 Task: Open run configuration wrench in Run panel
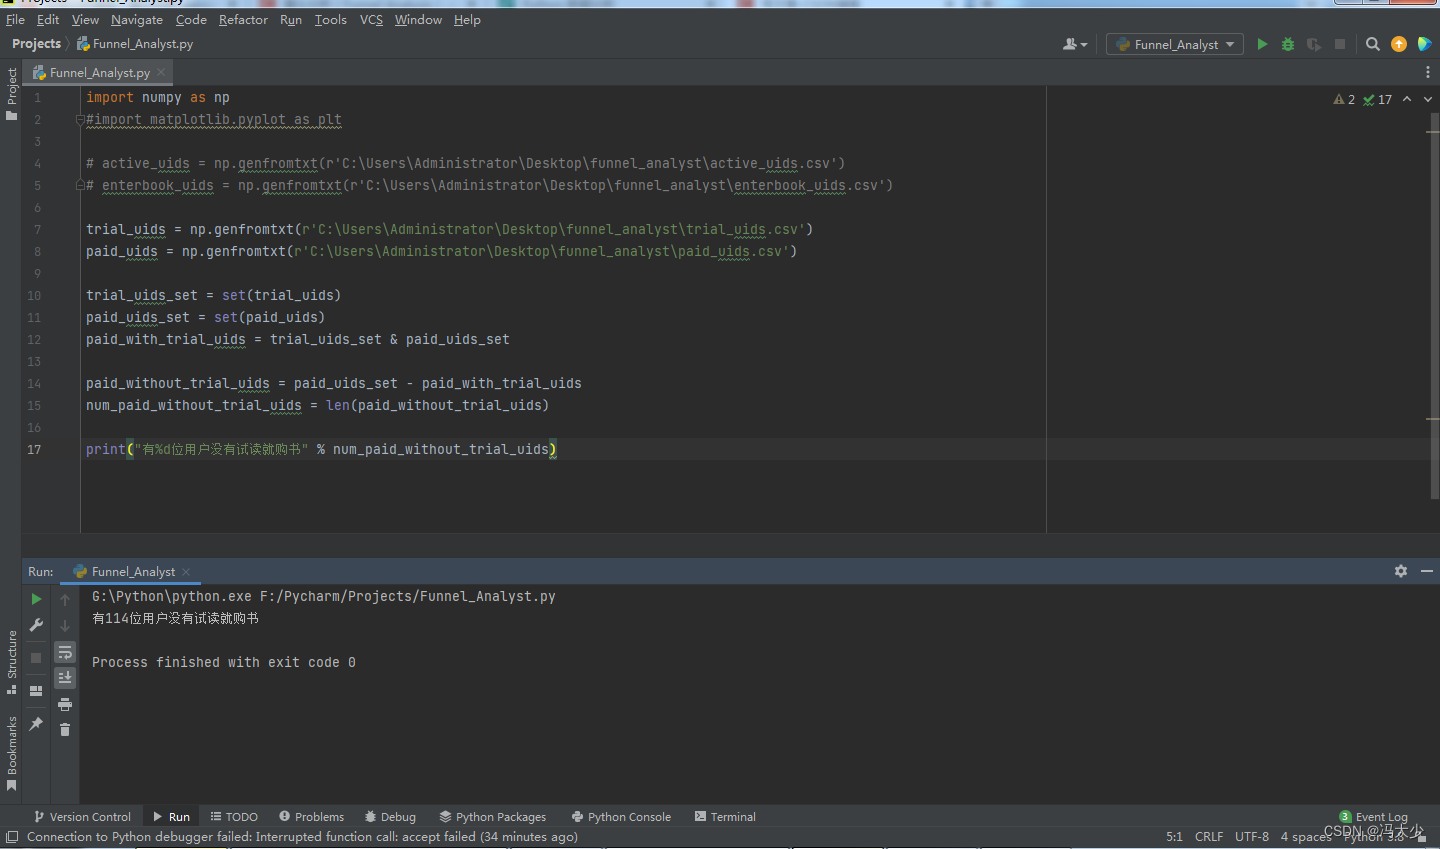click(x=36, y=625)
